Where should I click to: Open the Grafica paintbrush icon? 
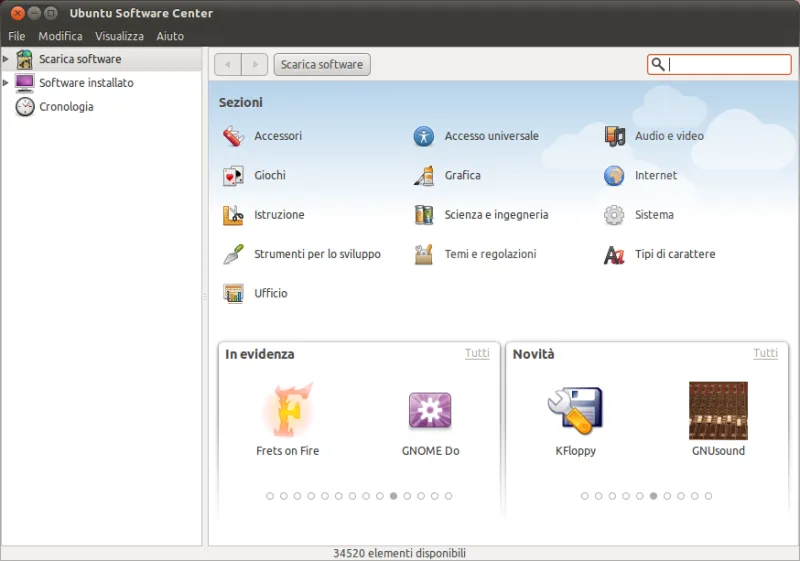[x=423, y=175]
